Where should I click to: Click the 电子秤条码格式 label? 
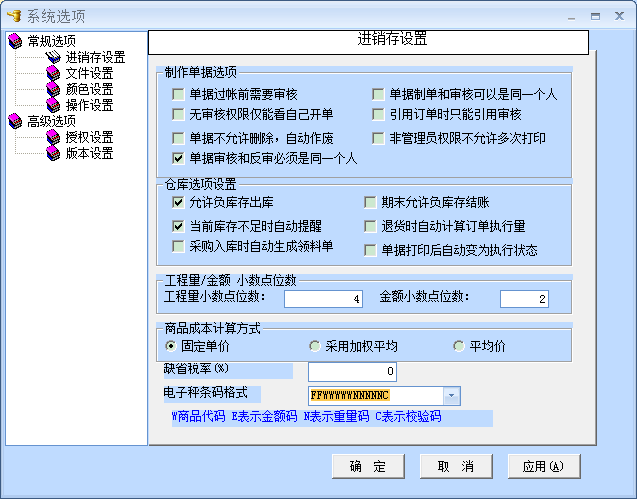[x=206, y=393]
